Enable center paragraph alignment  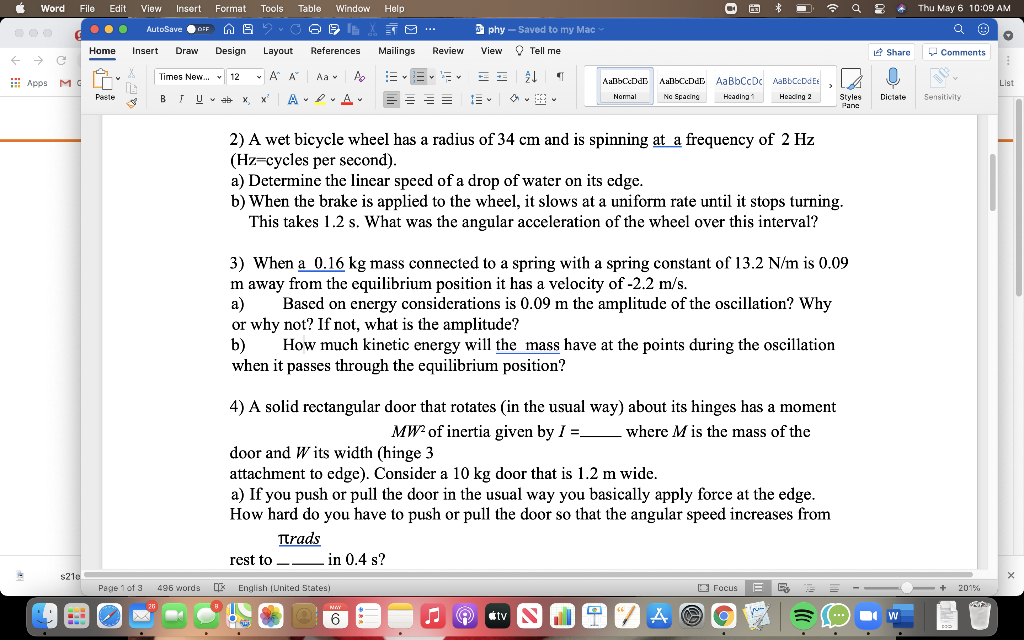point(409,99)
